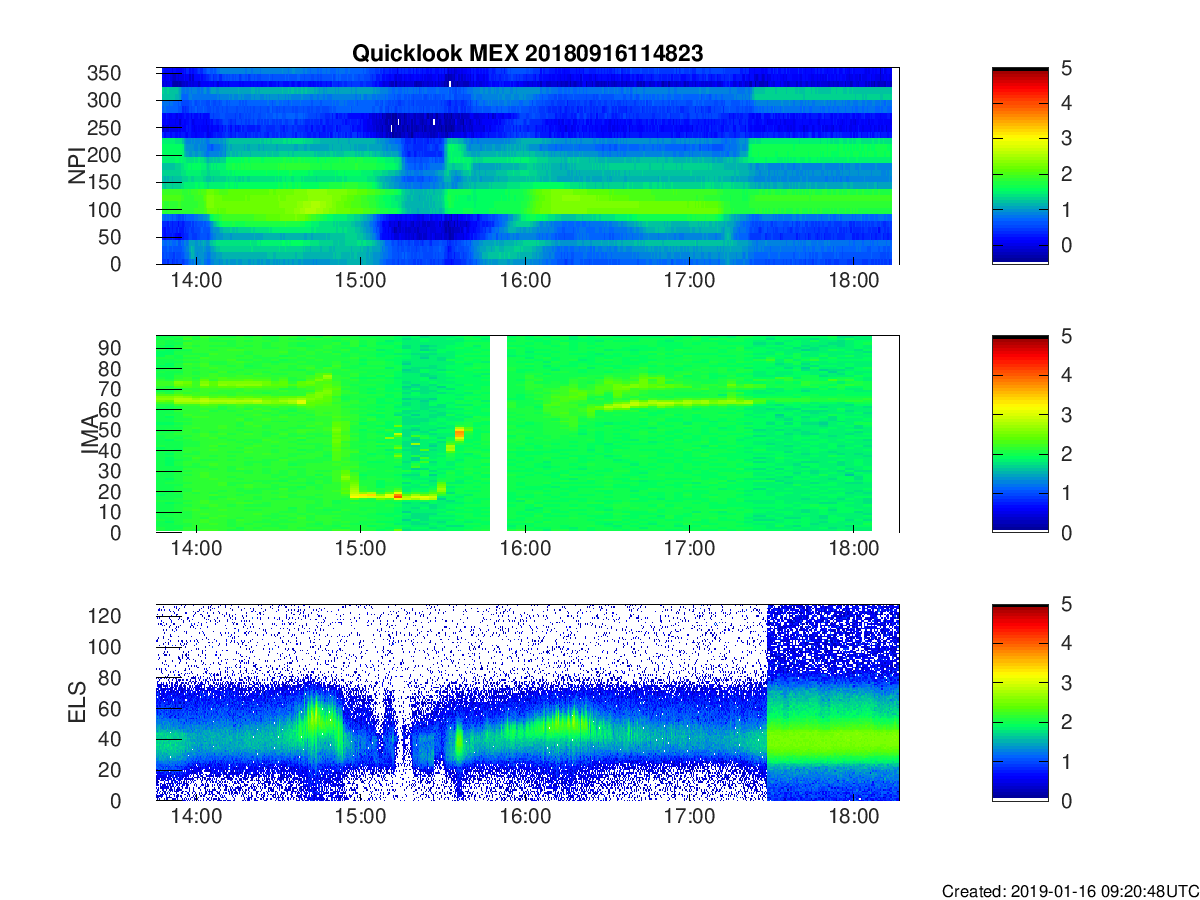Click the colorbar beside the IMA panel
The width and height of the screenshot is (1200, 900).
click(1020, 434)
